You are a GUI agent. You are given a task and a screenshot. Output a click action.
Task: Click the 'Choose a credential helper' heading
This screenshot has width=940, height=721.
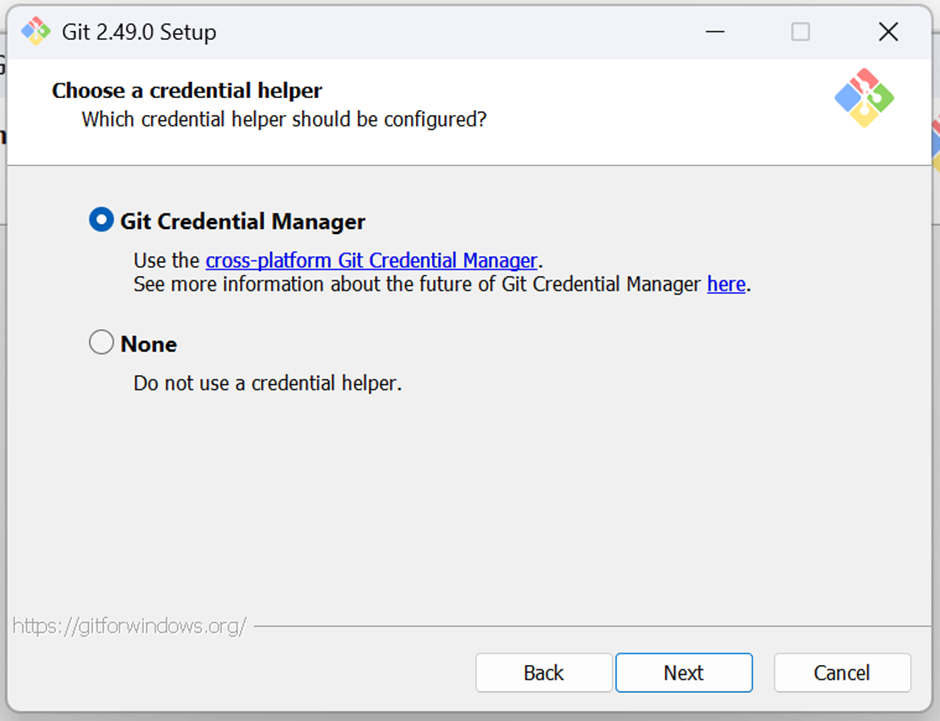187,90
